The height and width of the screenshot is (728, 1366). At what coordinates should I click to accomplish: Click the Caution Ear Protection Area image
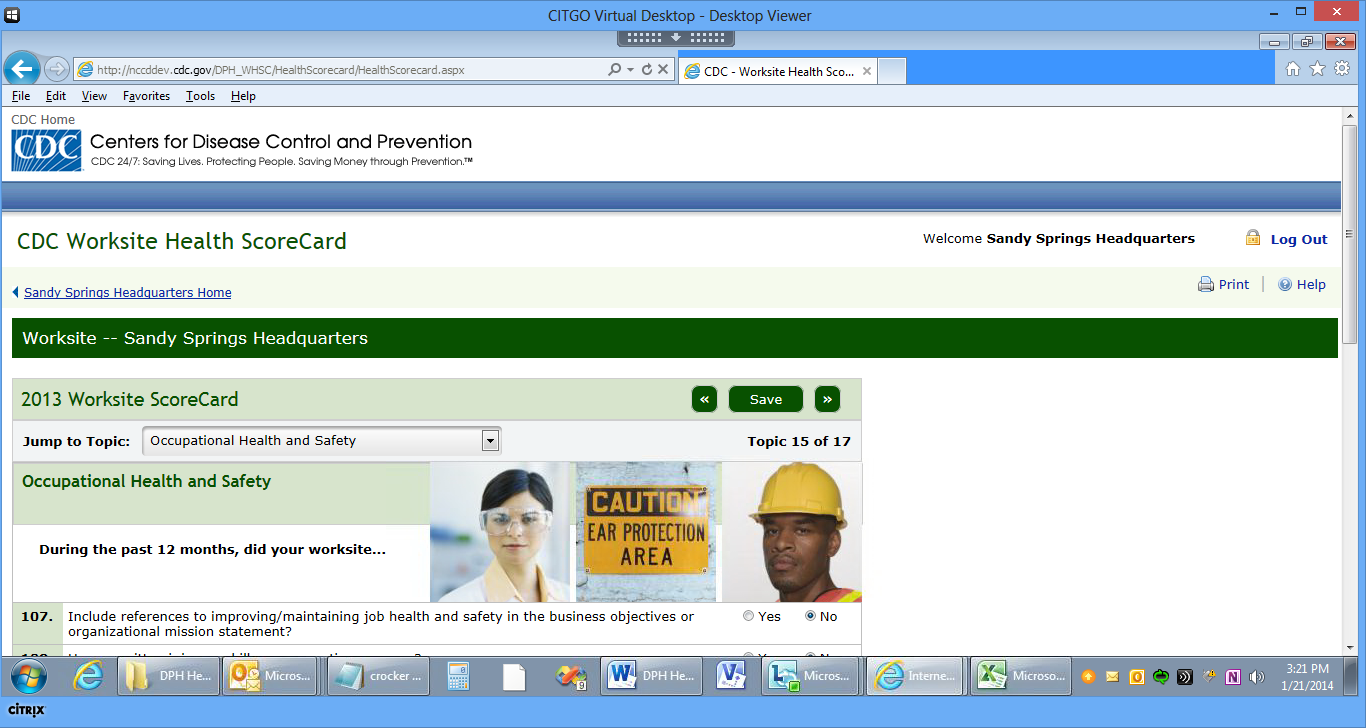[x=646, y=532]
